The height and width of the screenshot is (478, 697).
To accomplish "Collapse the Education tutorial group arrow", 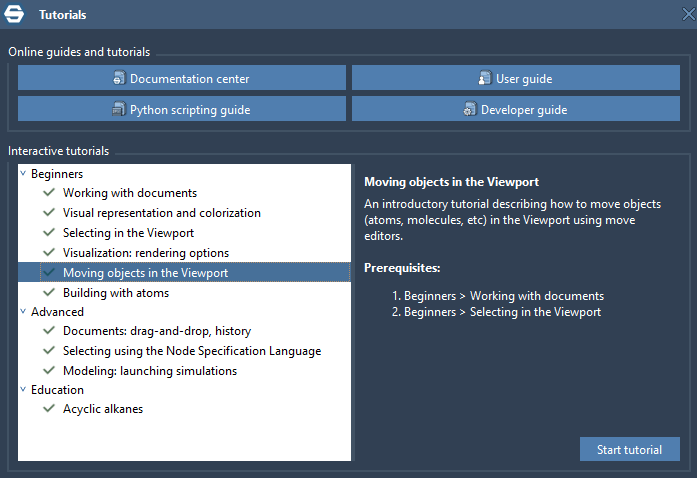I will pos(23,389).
